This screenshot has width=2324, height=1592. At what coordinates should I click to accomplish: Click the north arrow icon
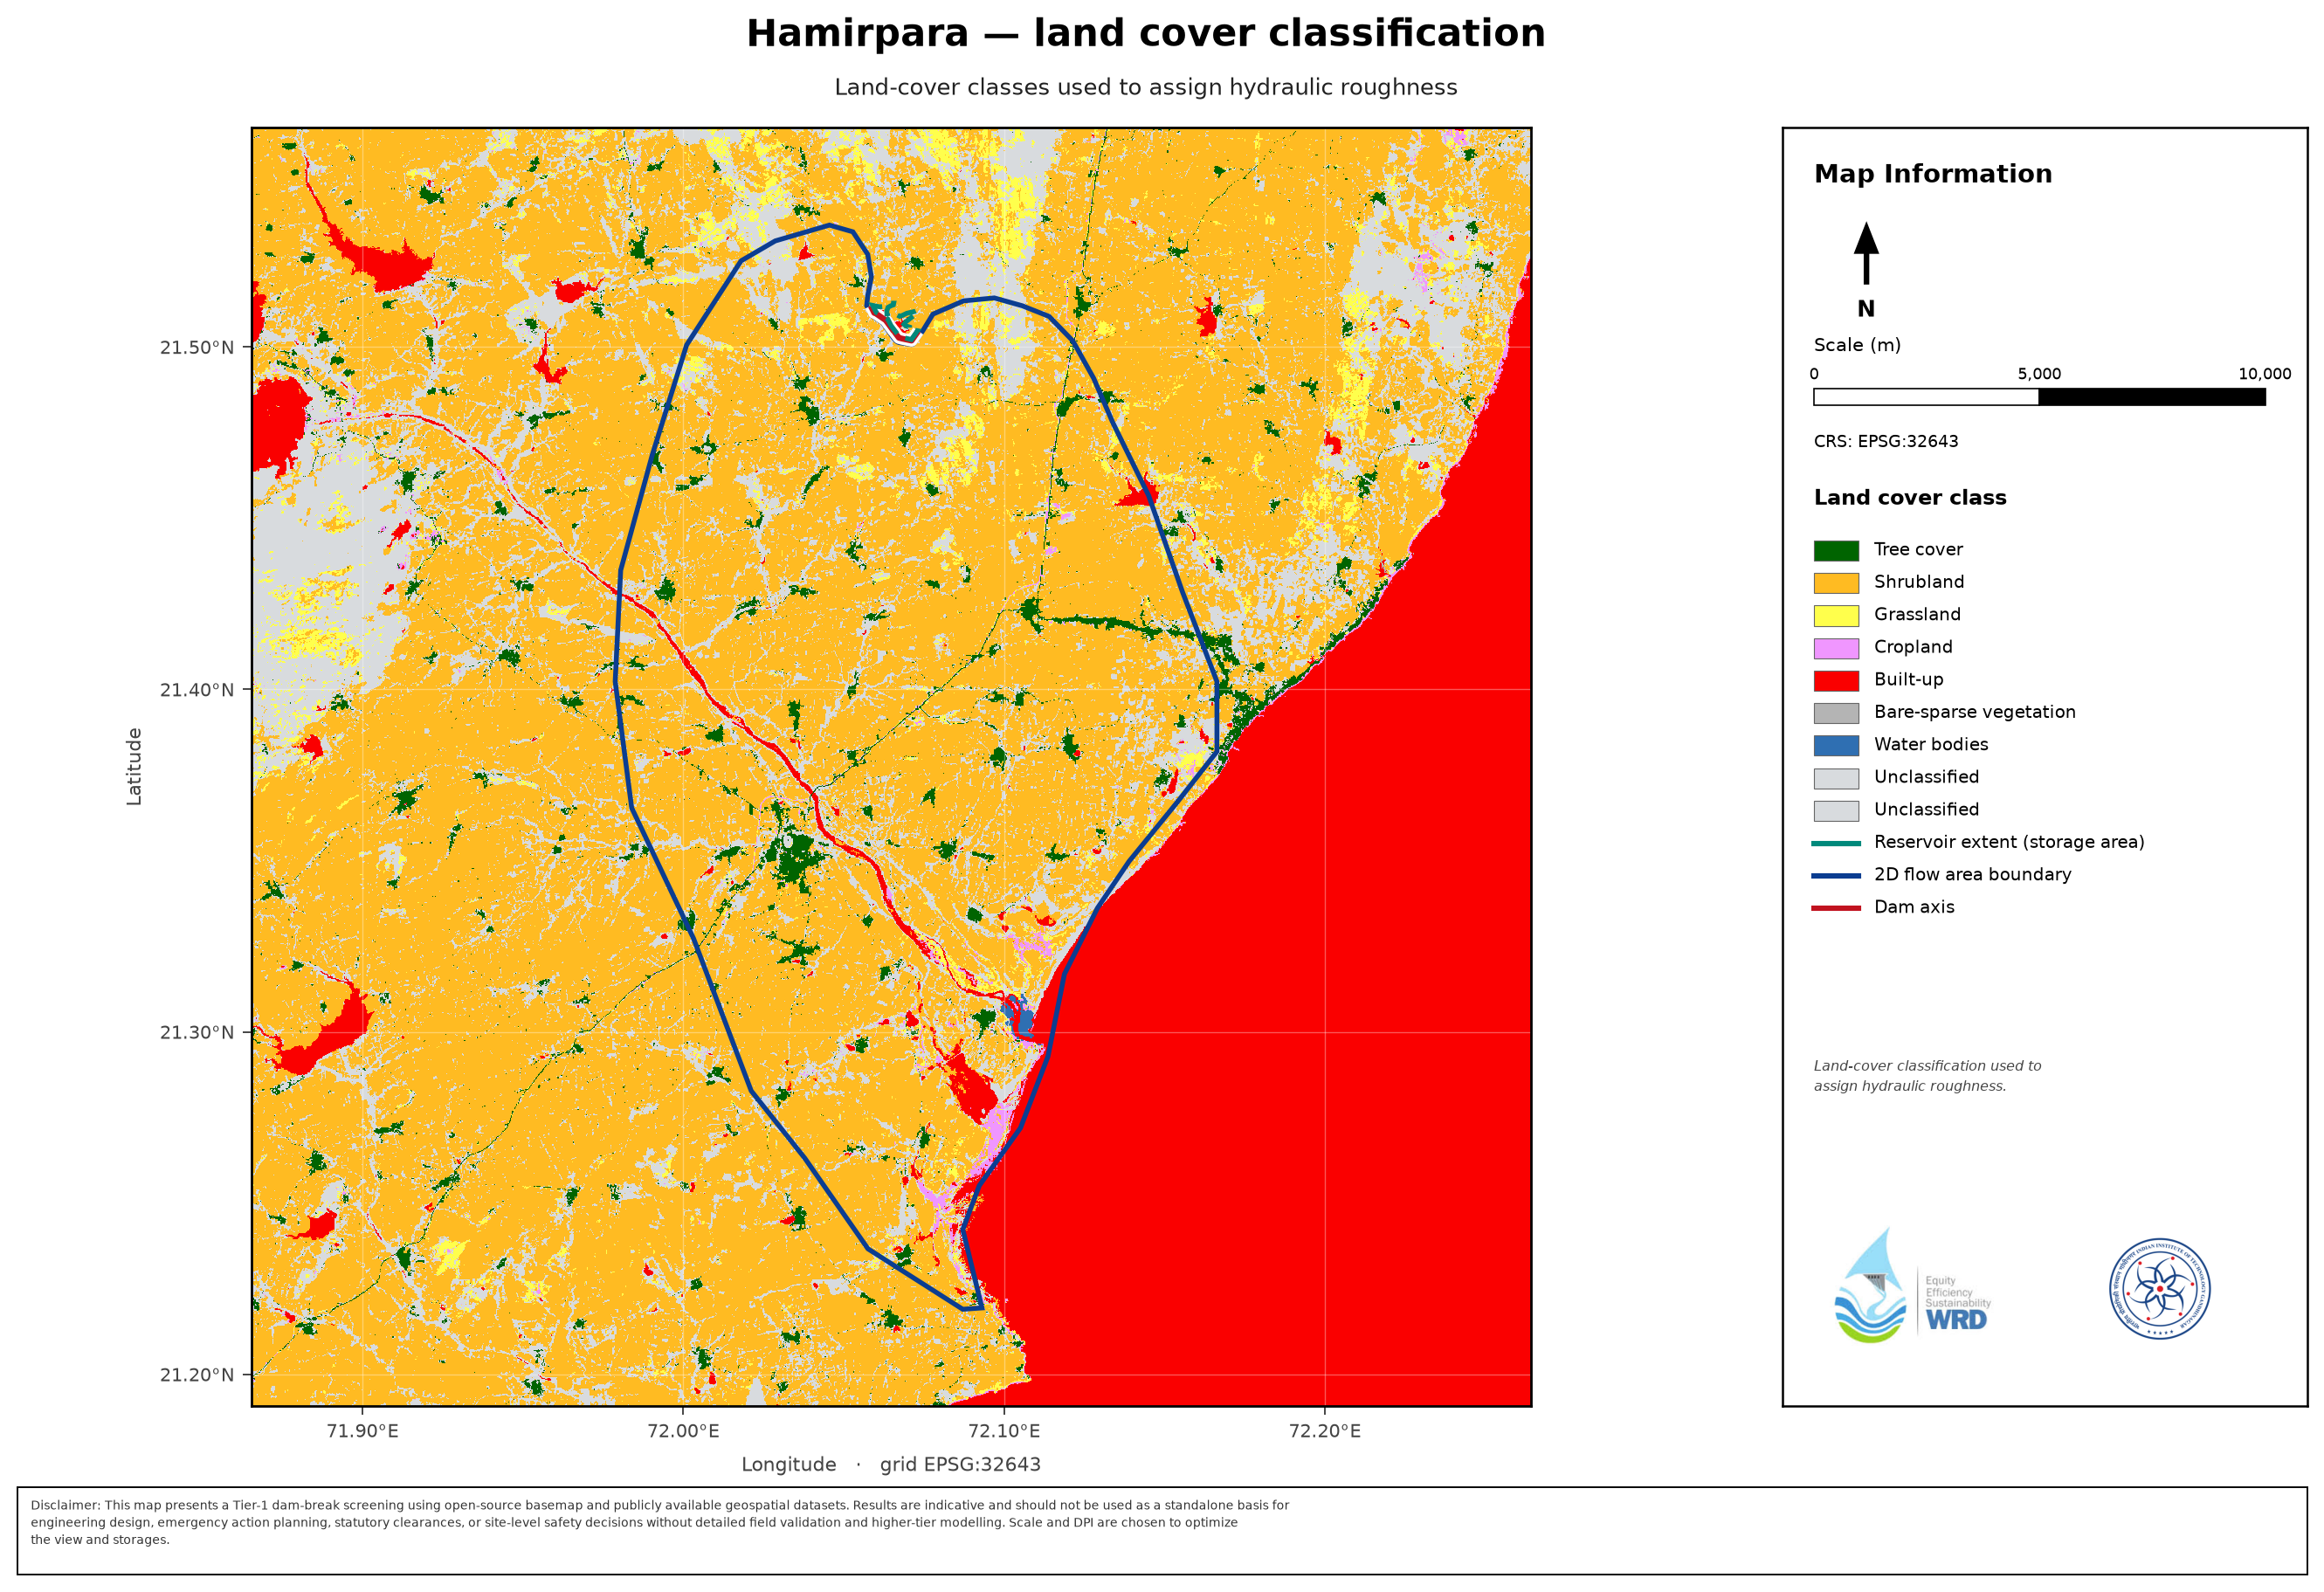(1866, 253)
